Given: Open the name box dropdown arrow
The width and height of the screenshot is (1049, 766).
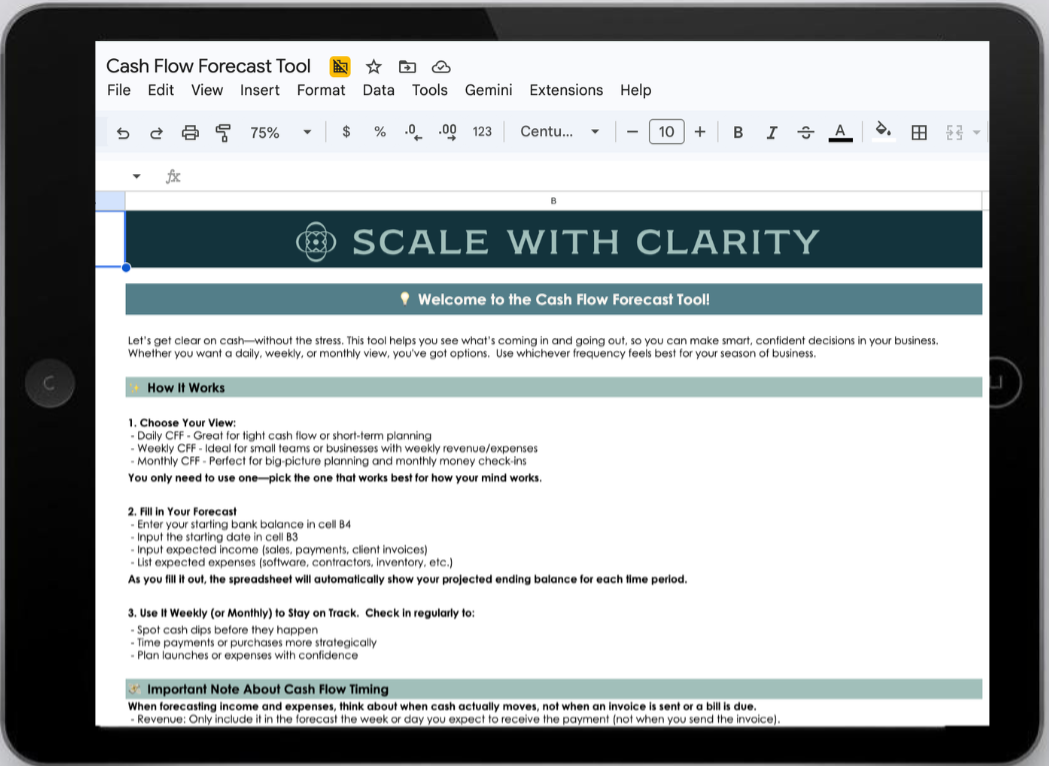Looking at the screenshot, I should (136, 177).
